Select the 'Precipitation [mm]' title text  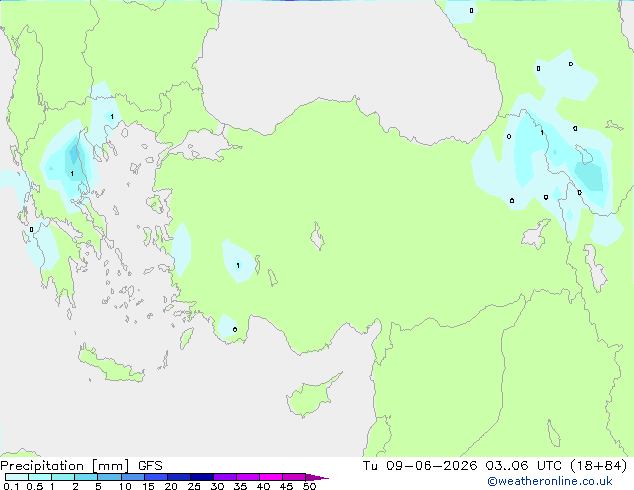pyautogui.click(x=65, y=466)
